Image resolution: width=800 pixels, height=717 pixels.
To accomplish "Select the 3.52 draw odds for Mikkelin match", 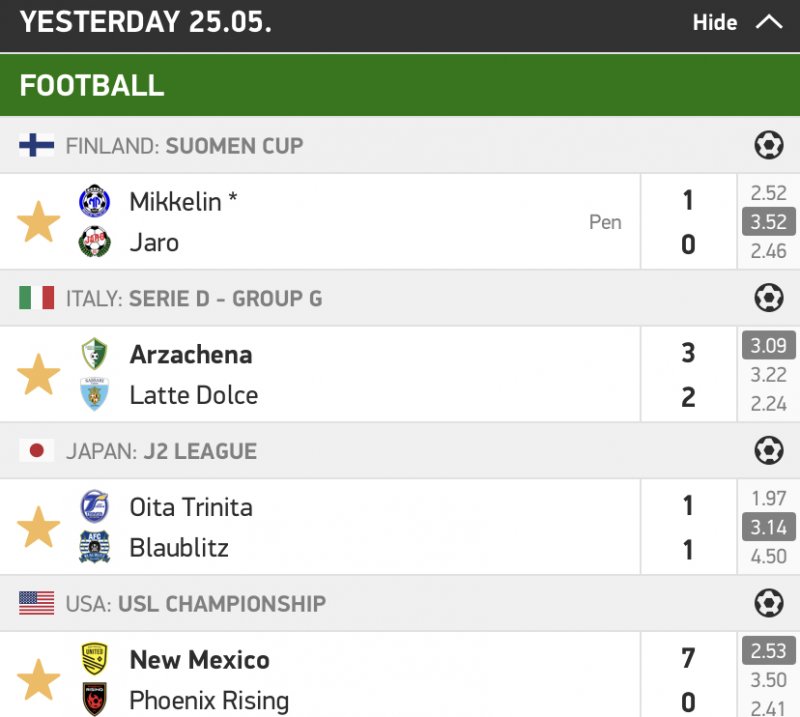I will point(768,222).
